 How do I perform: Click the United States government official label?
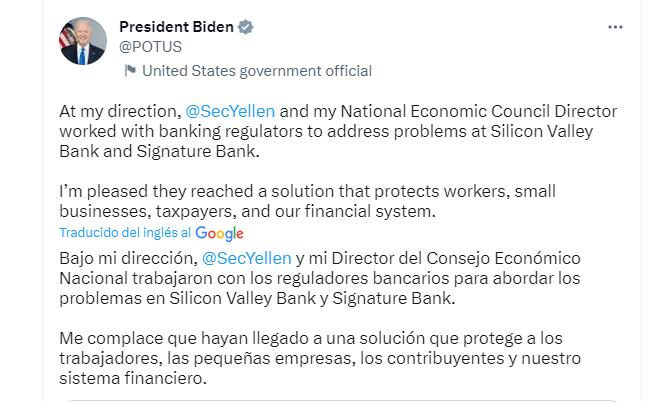[257, 71]
